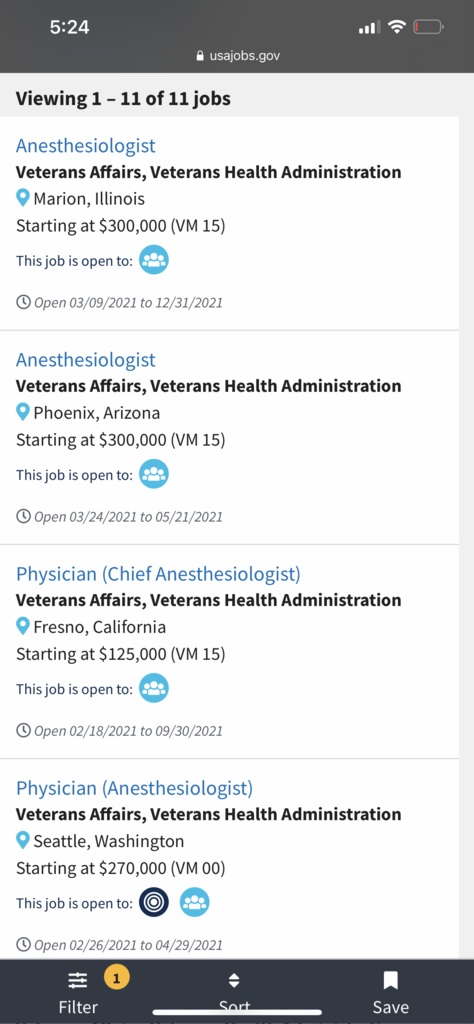The image size is (474, 1024).
Task: Tap the dark concentric-circle icon on Seattle job
Action: tap(154, 903)
